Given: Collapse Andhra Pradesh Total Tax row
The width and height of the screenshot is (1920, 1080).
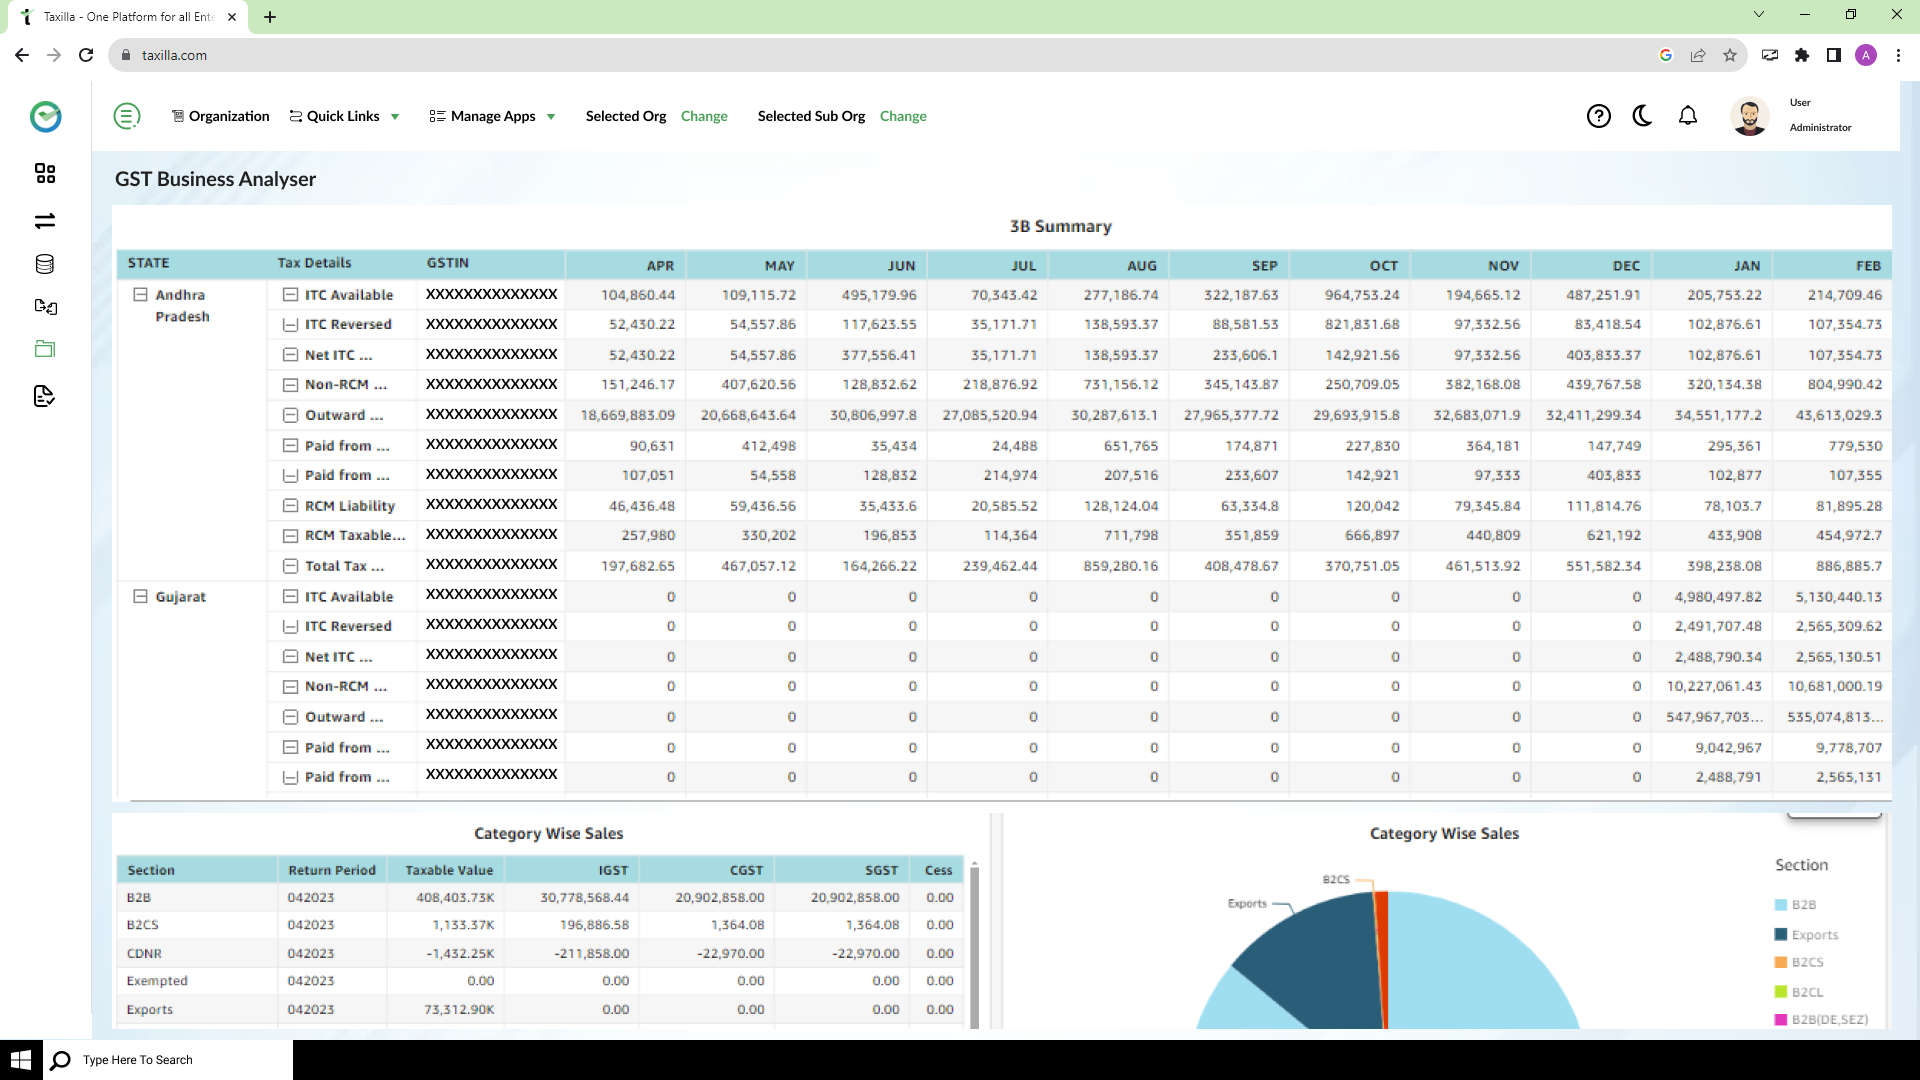Looking at the screenshot, I should [290, 567].
